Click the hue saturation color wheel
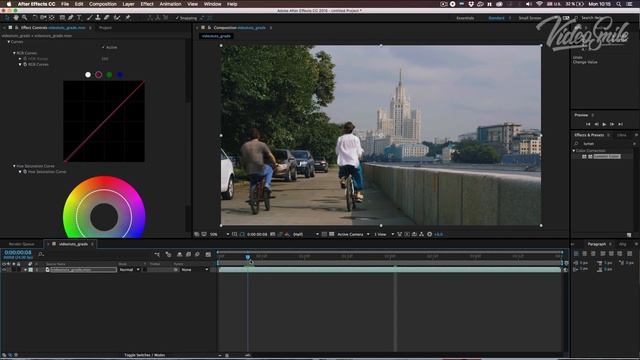This screenshot has width=640, height=360. pos(104,207)
